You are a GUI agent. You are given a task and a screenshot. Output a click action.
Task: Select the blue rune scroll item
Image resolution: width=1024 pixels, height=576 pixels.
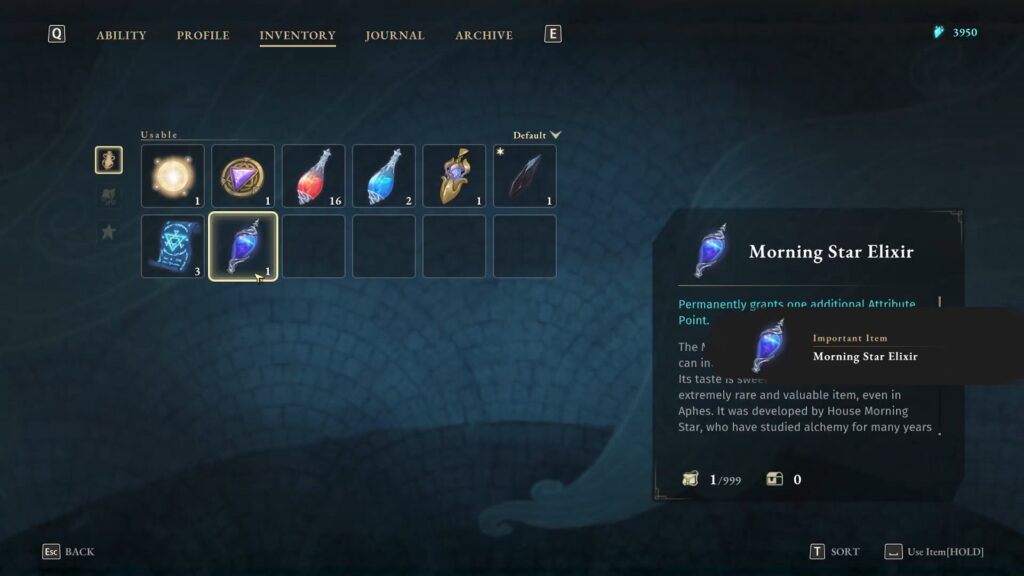172,246
